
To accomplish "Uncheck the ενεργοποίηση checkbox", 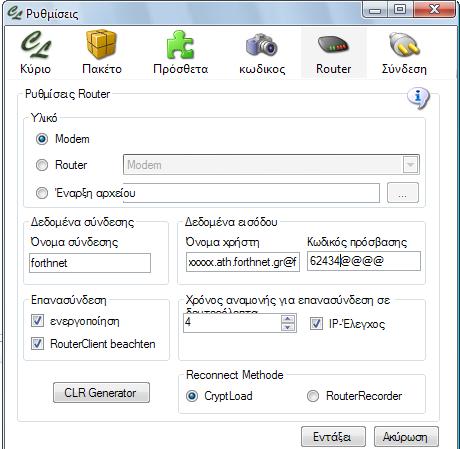I will [x=37, y=321].
